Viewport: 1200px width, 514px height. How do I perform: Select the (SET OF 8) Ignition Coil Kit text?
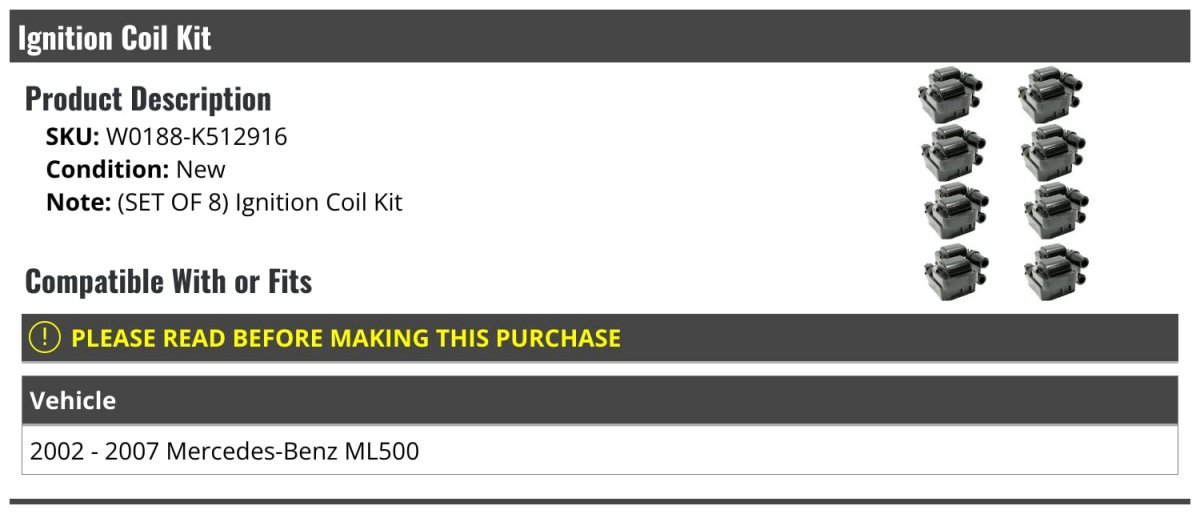[259, 202]
